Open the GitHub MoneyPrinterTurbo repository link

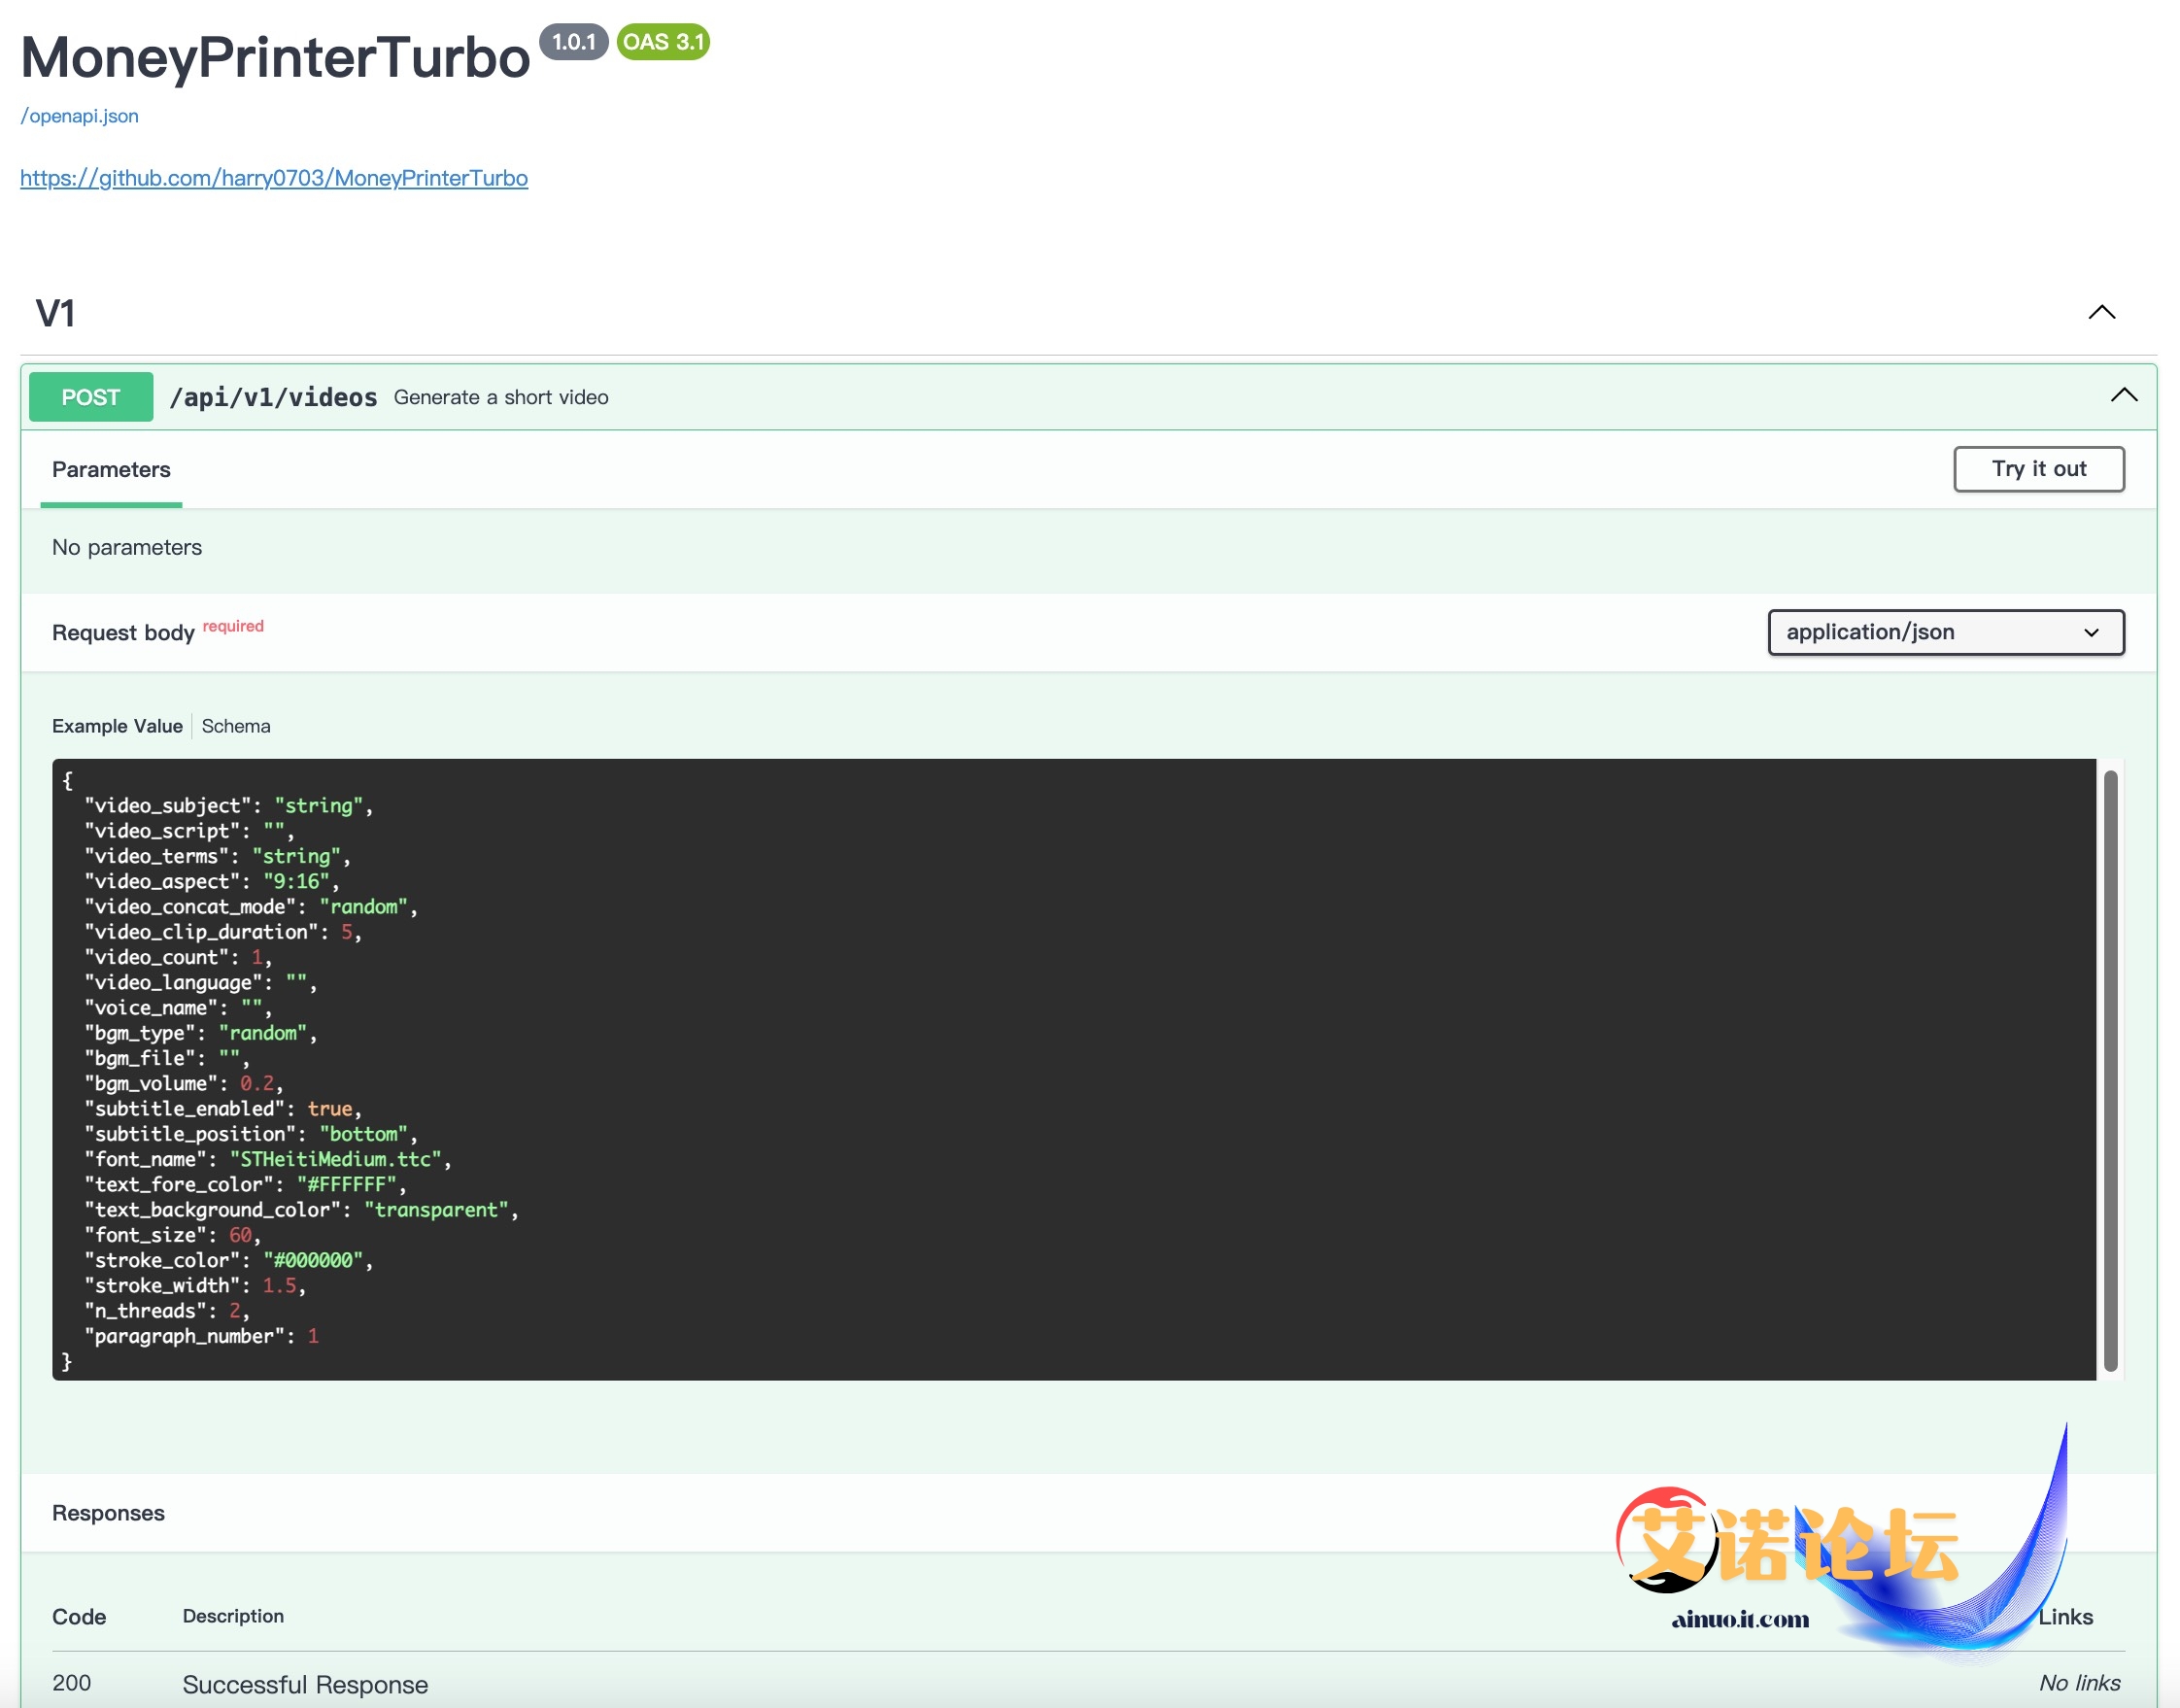coord(274,178)
